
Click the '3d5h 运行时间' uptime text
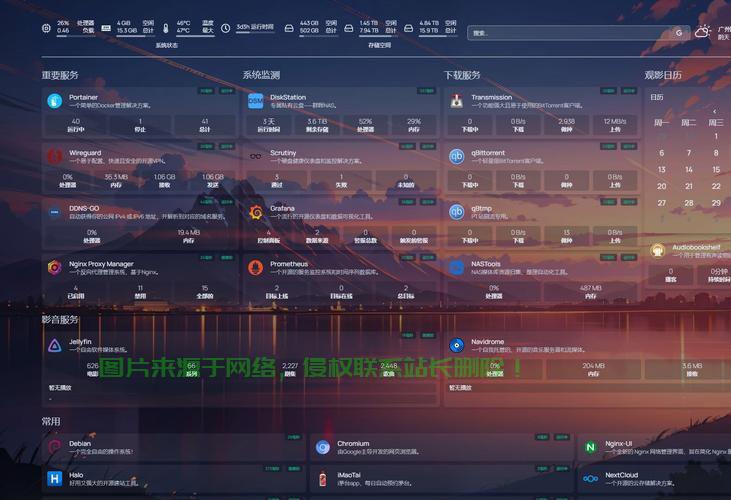(255, 27)
